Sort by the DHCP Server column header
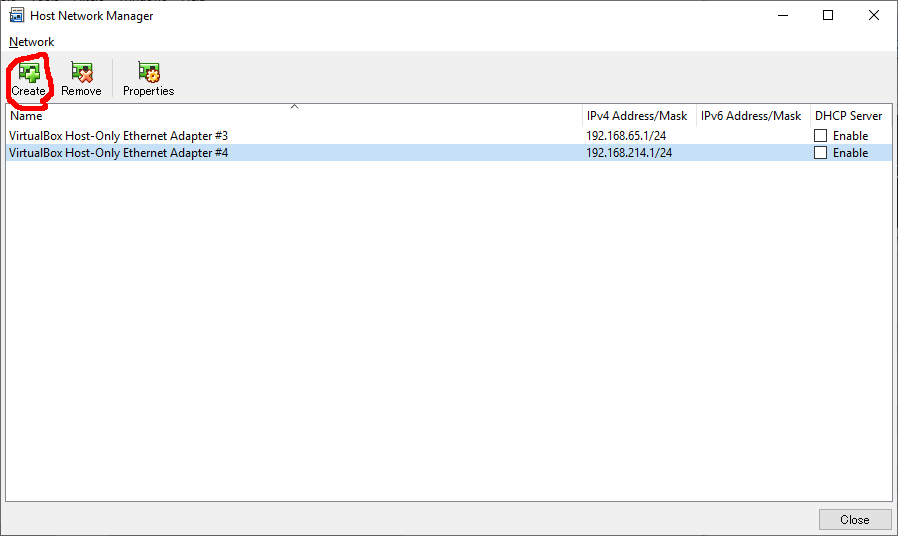Image resolution: width=898 pixels, height=536 pixels. click(x=851, y=116)
